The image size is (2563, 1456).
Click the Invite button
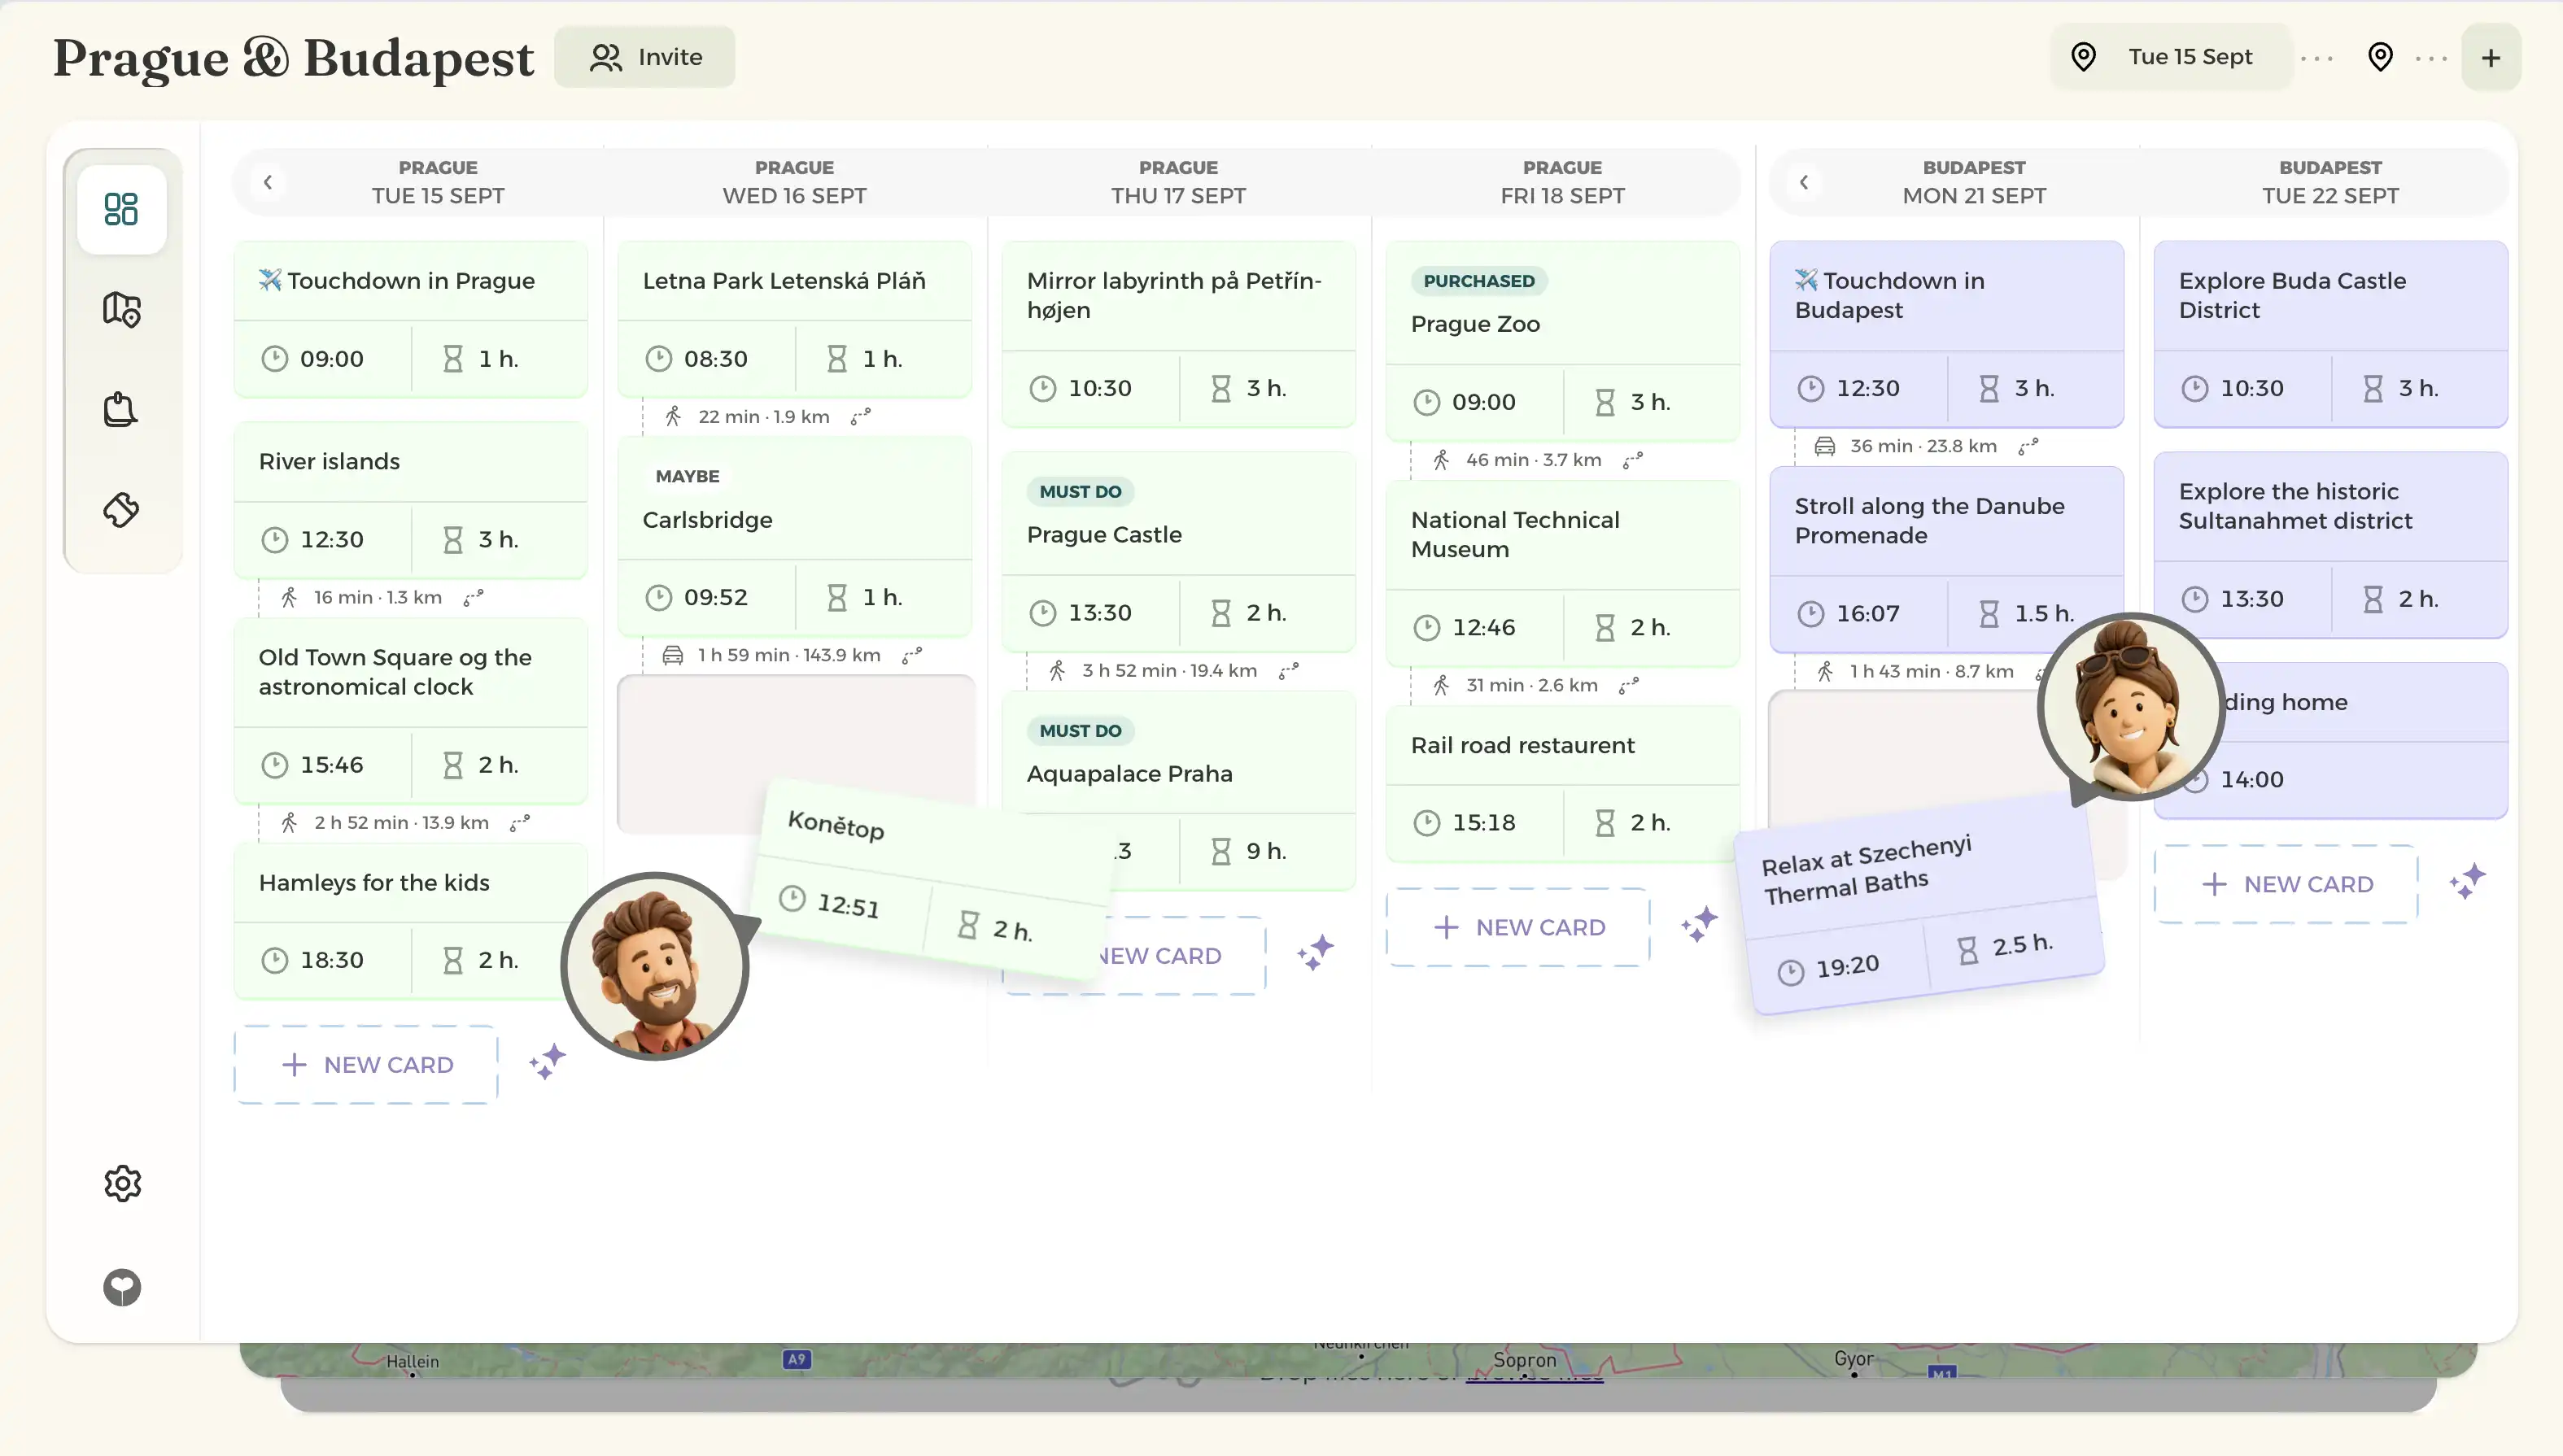pyautogui.click(x=645, y=57)
